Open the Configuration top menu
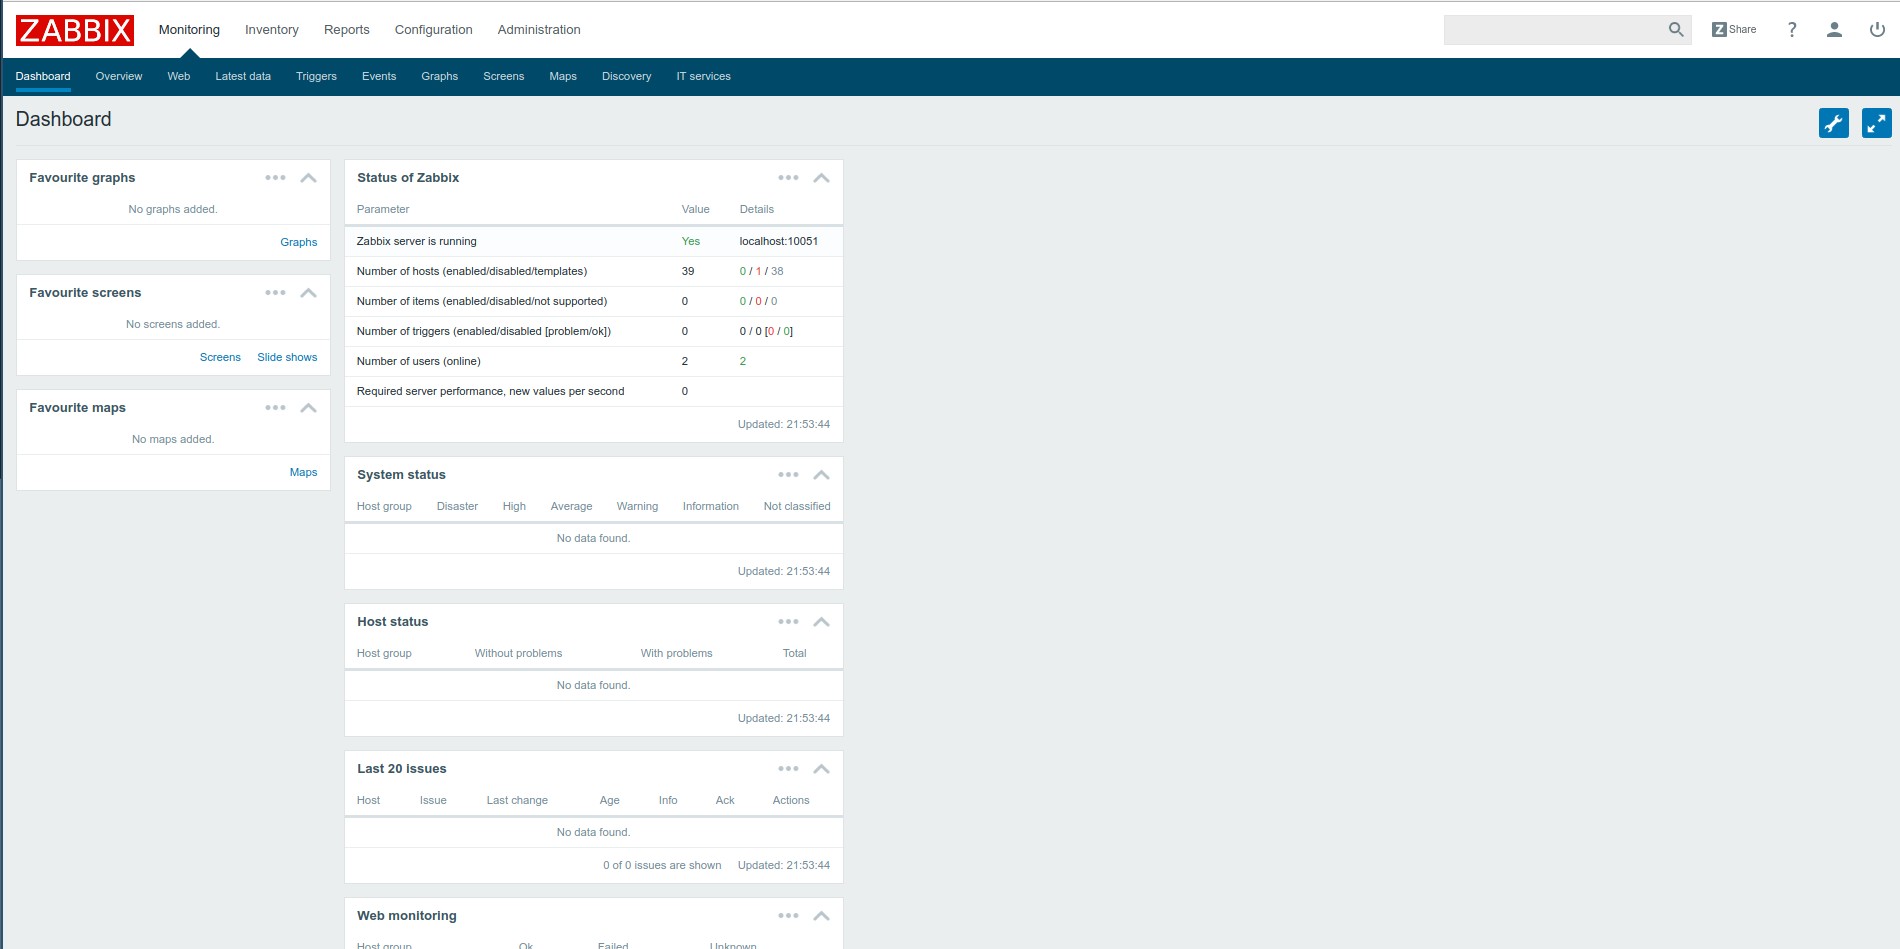The width and height of the screenshot is (1900, 949). [433, 30]
